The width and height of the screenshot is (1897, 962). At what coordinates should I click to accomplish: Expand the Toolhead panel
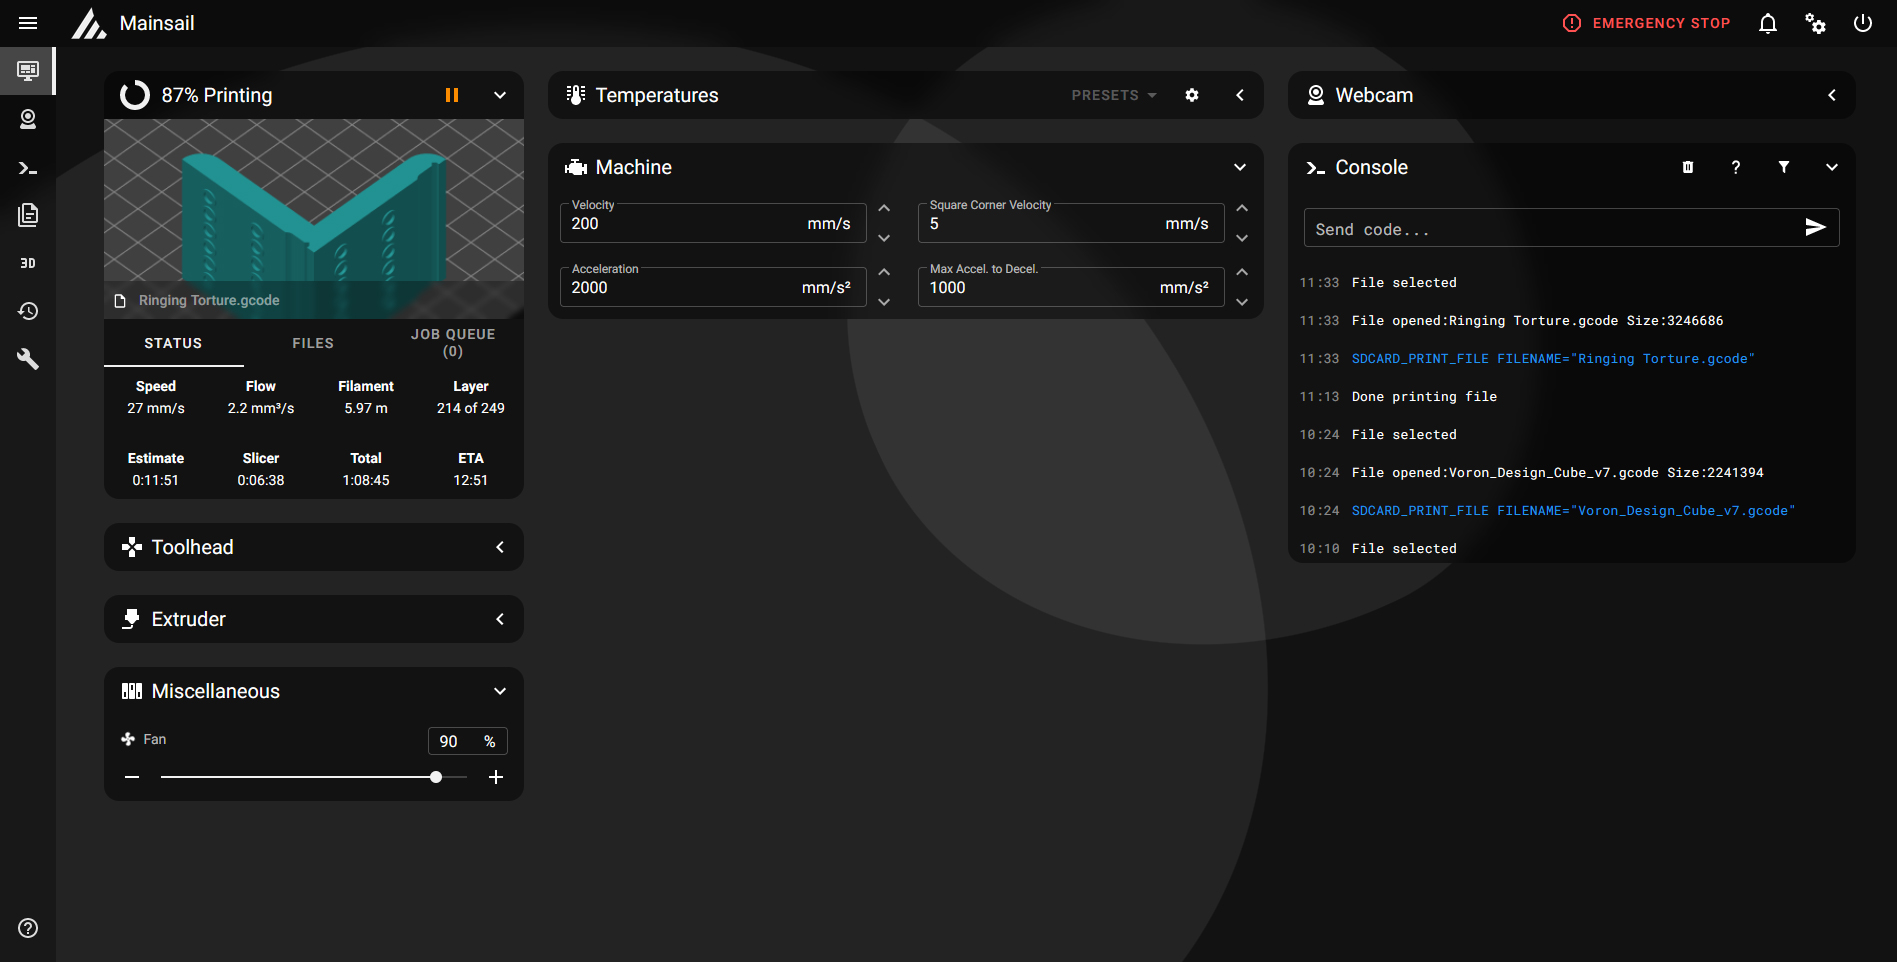500,547
